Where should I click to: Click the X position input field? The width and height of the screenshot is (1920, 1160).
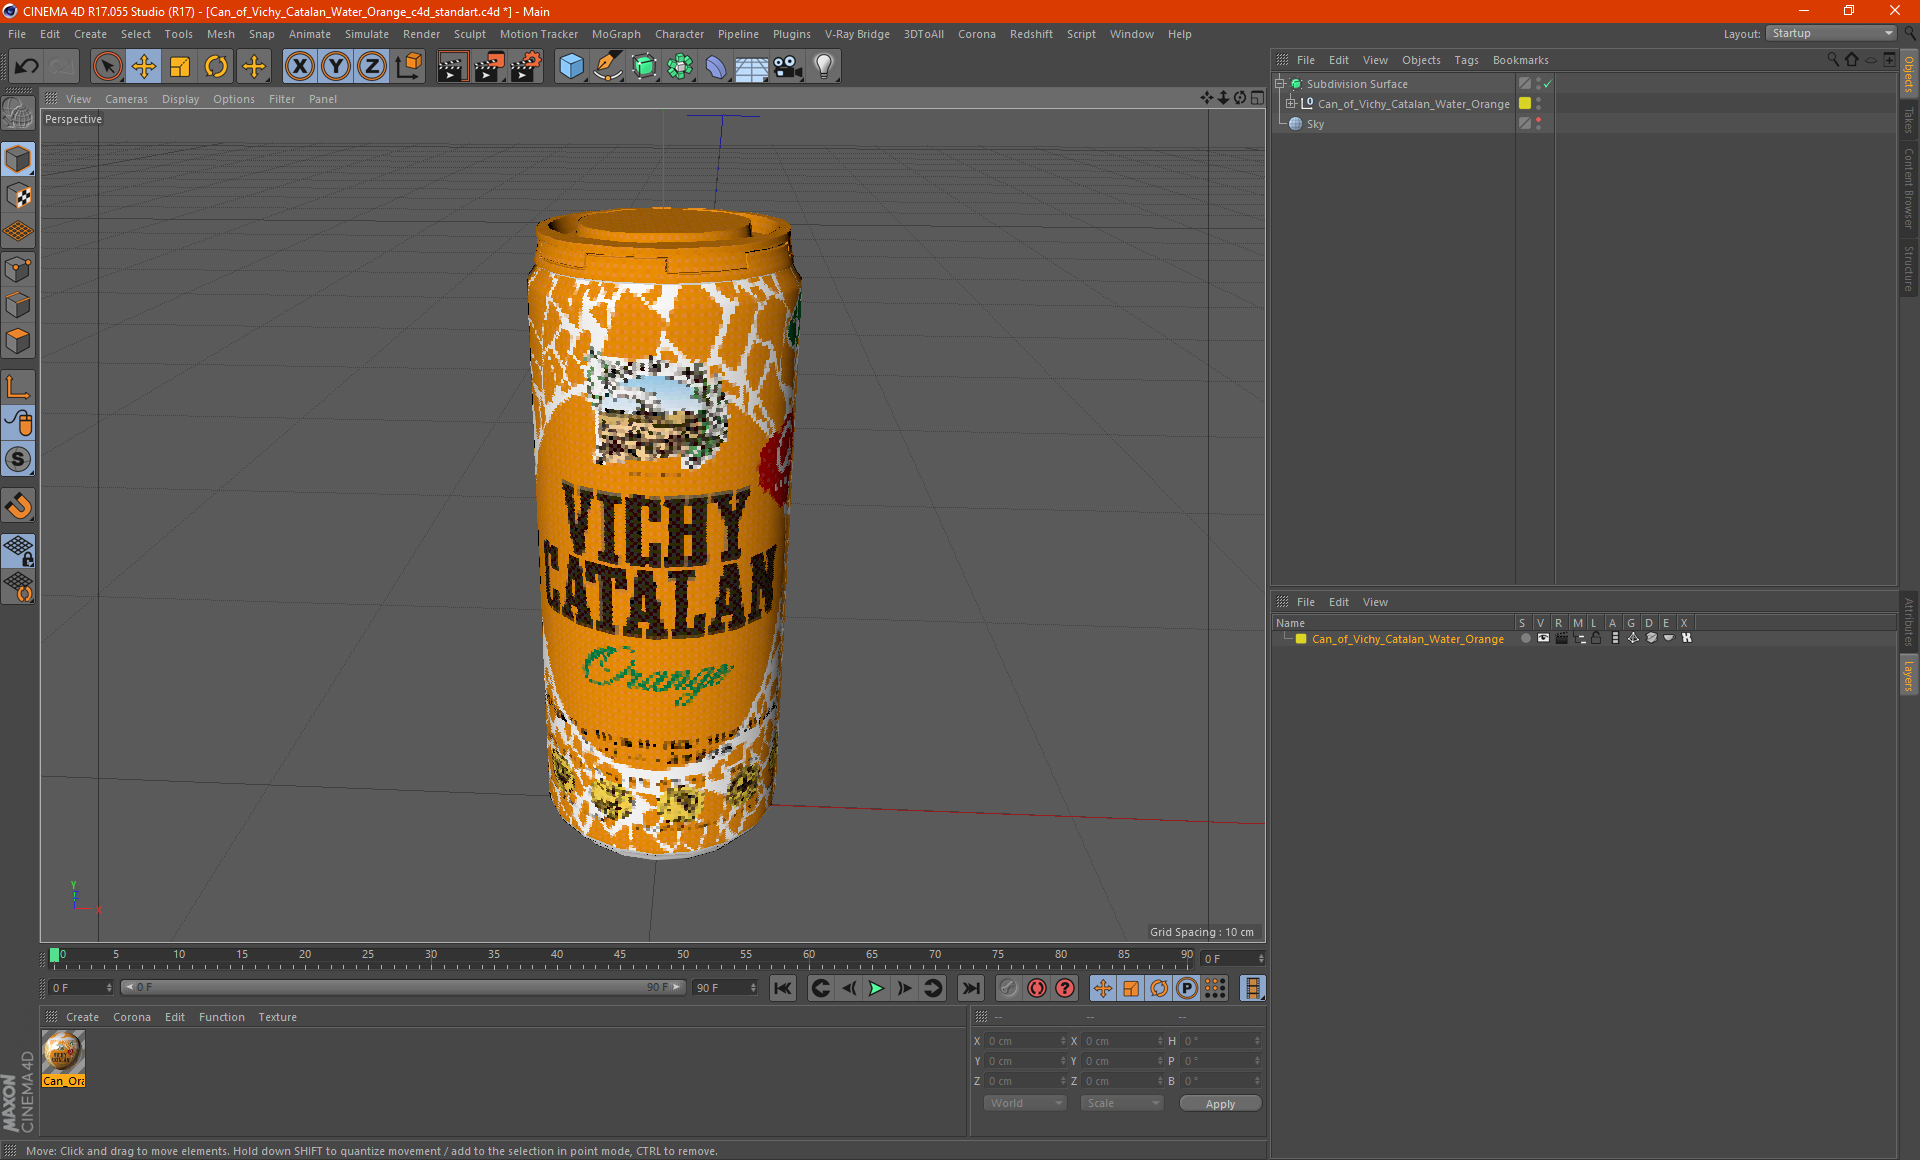coord(1026,1041)
